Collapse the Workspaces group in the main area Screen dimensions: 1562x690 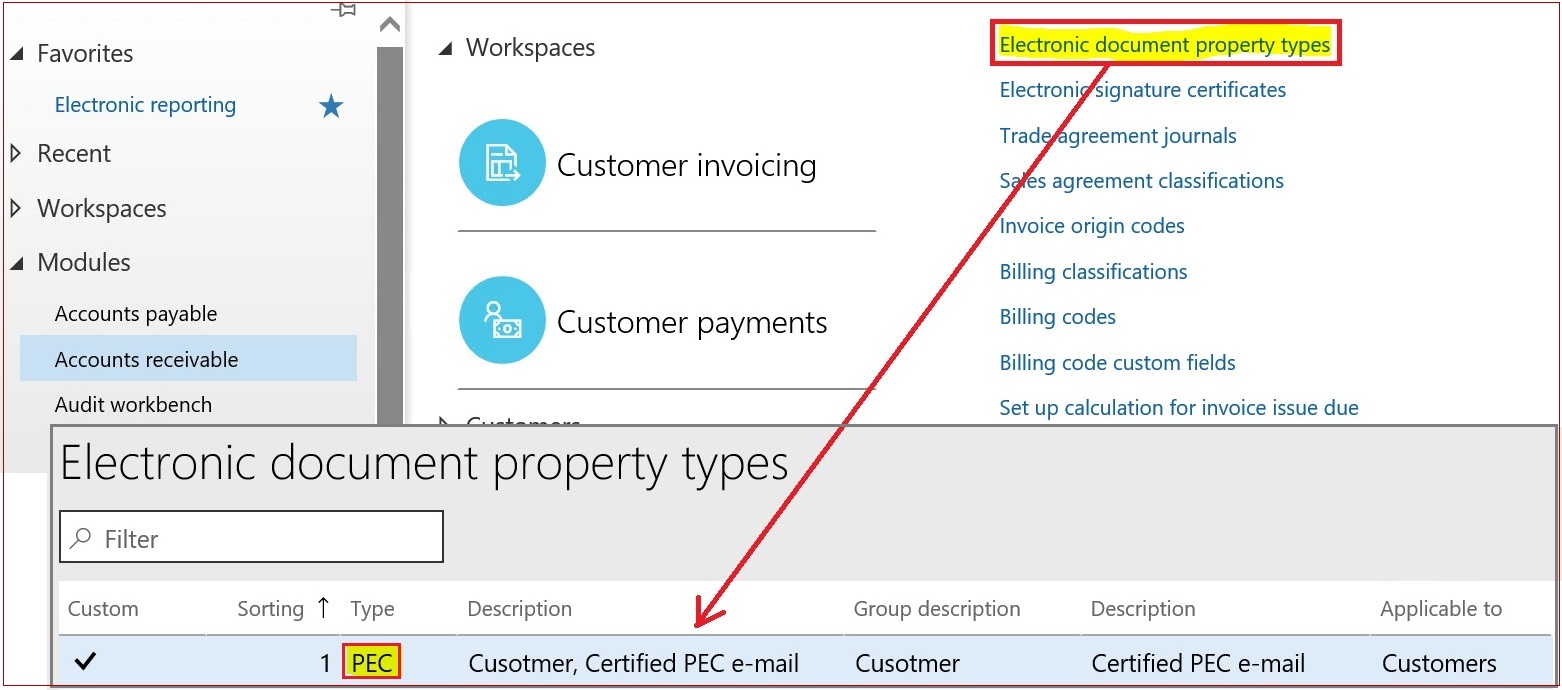445,48
